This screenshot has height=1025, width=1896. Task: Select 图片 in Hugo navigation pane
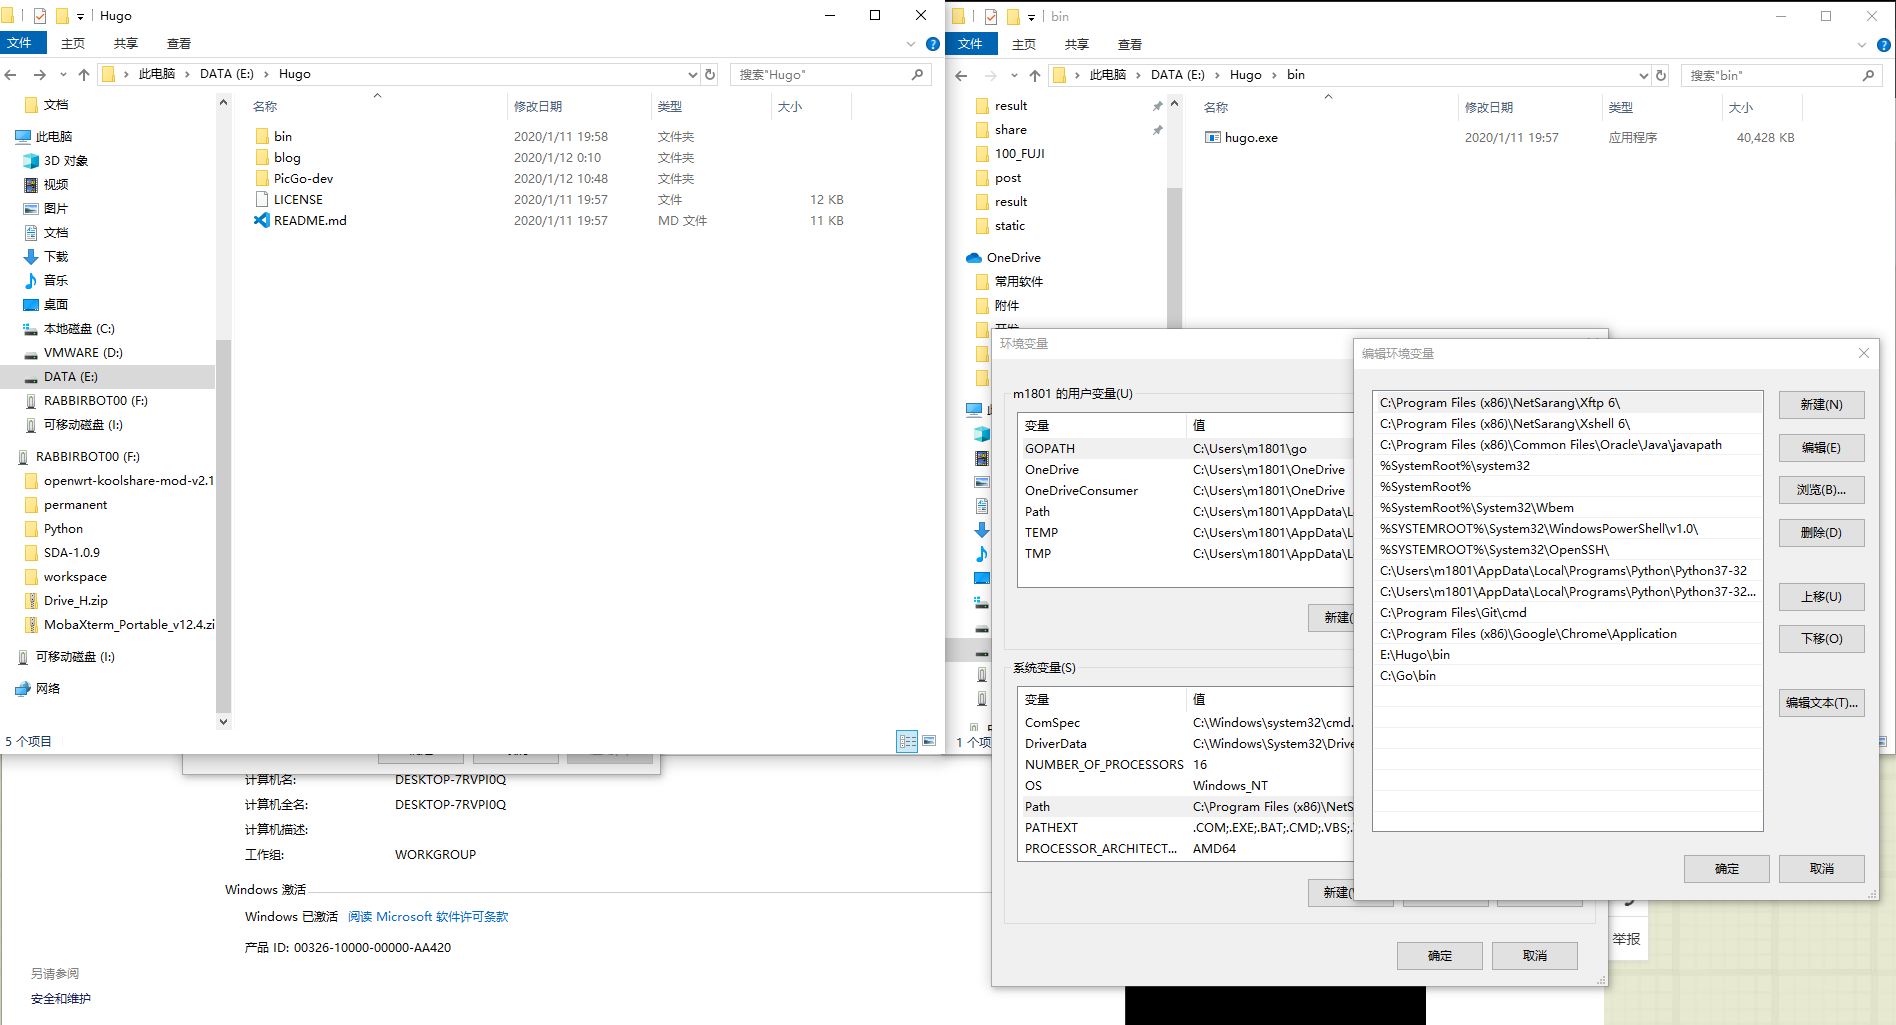pyautogui.click(x=56, y=208)
